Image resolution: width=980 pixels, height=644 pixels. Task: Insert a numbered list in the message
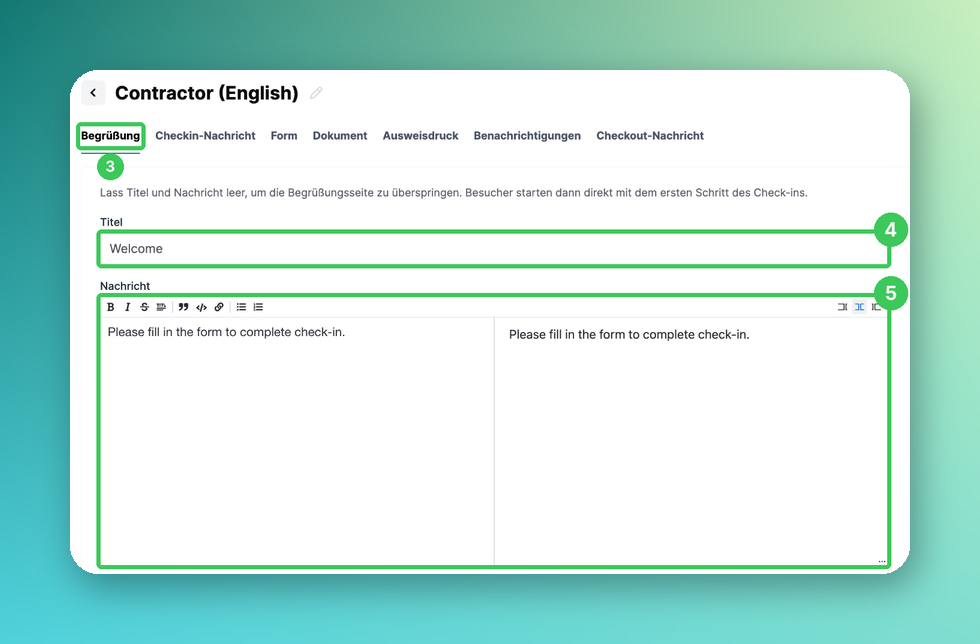258,307
